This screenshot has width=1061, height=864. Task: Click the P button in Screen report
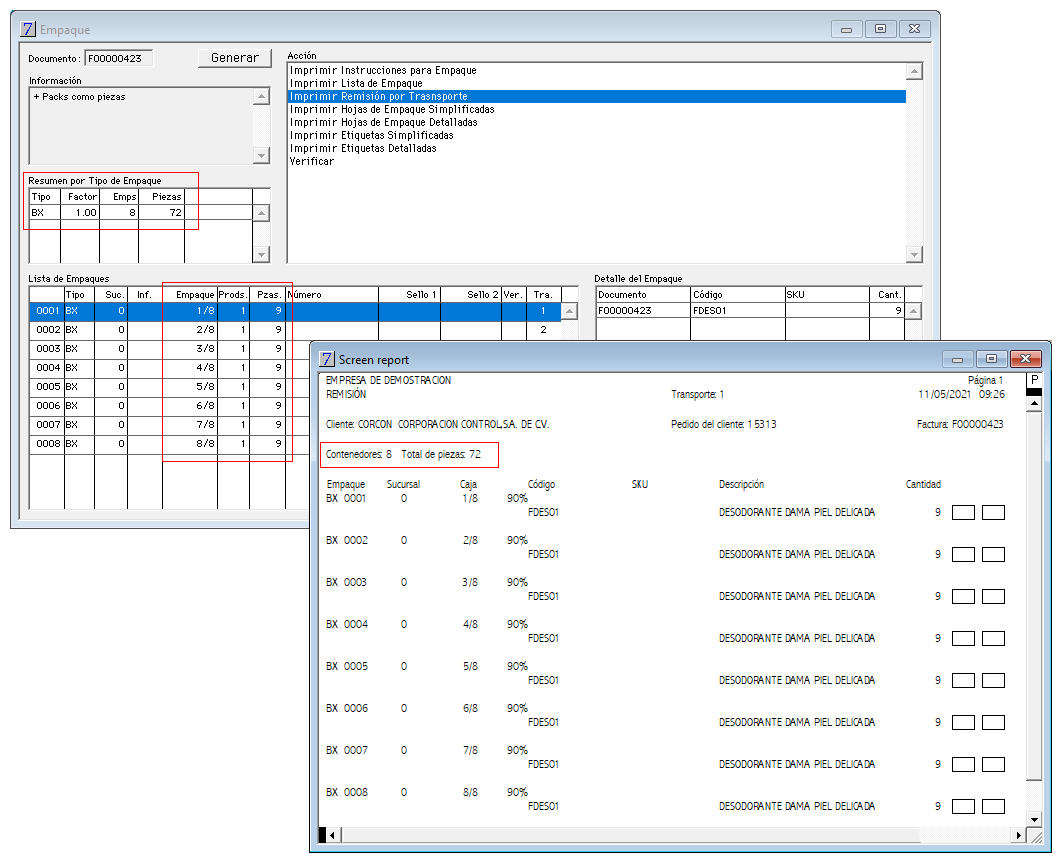[1034, 380]
